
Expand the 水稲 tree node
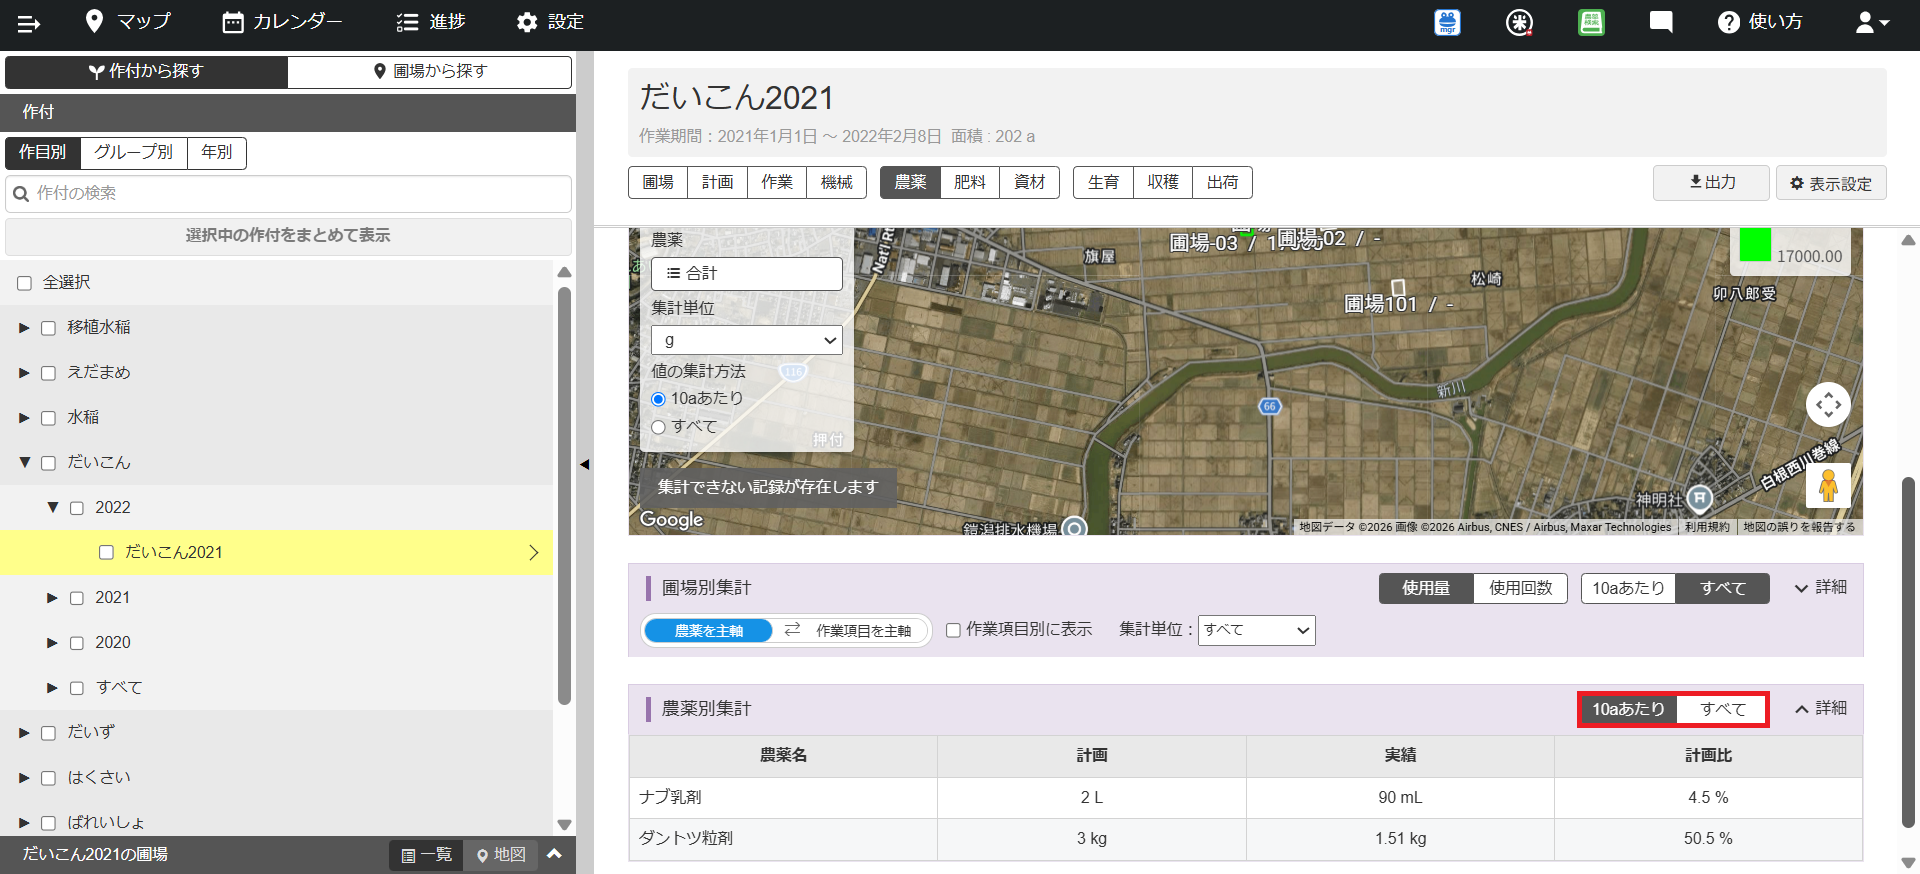[24, 418]
